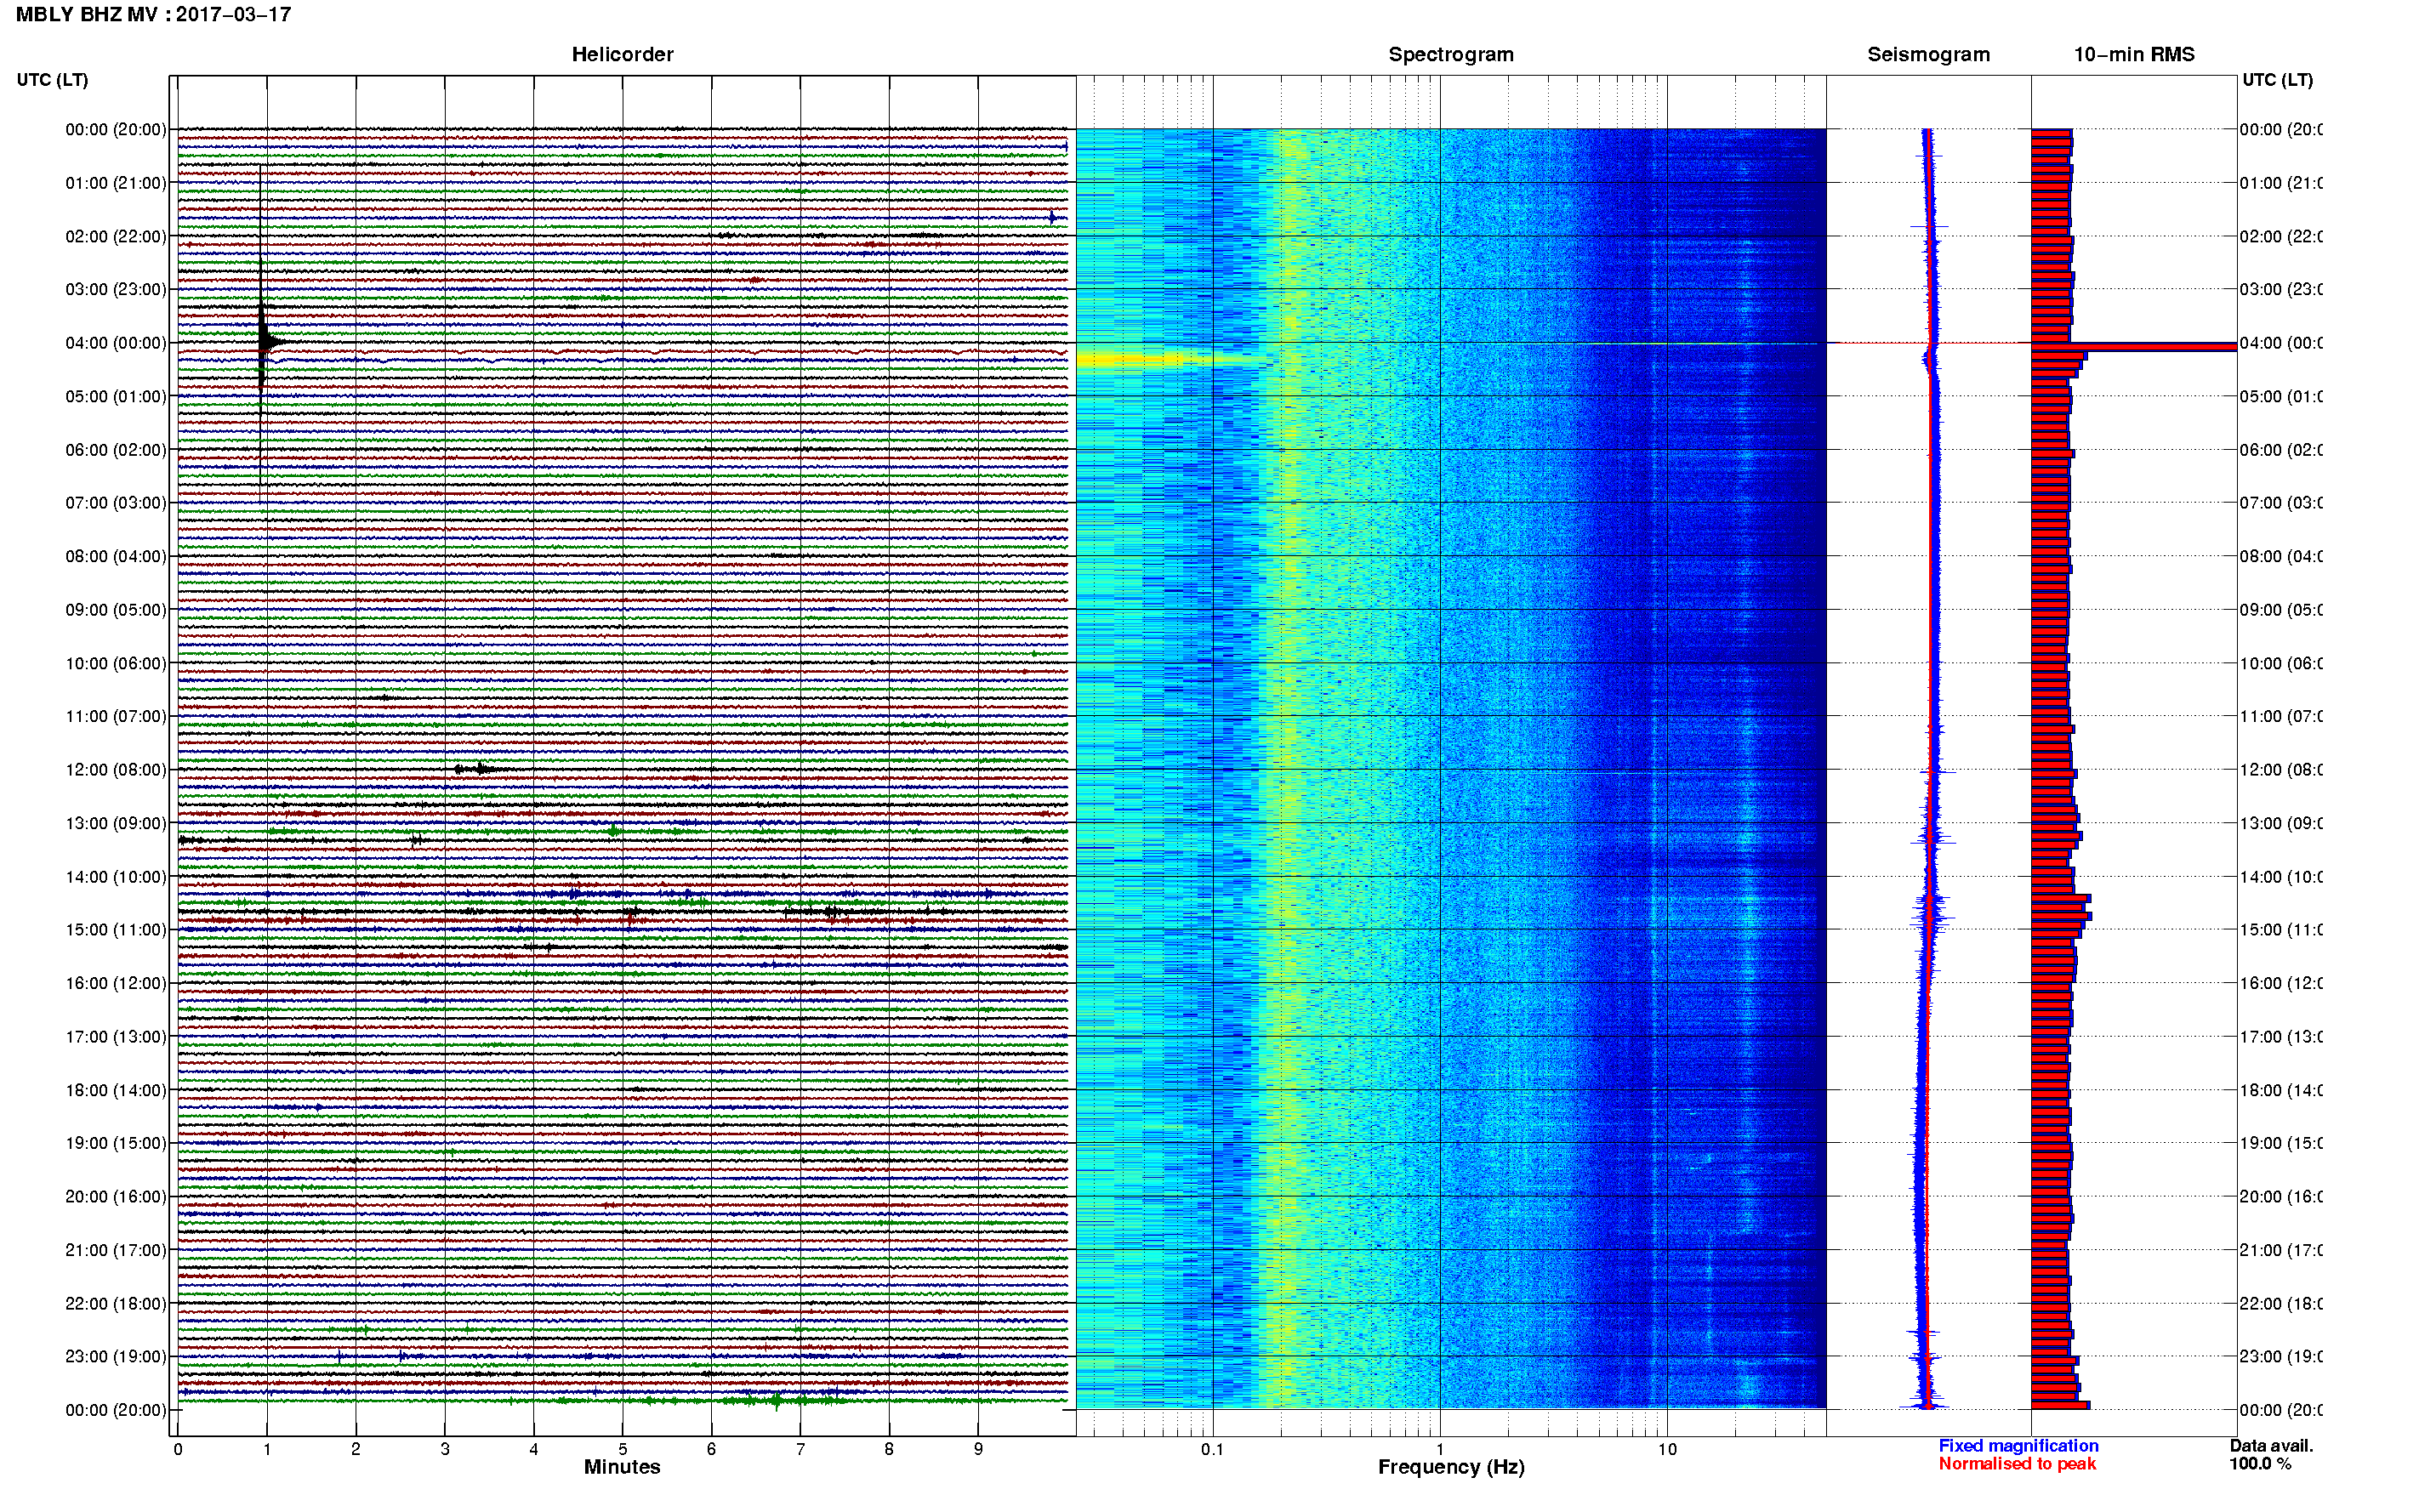Click the left 'UTC (LT)' axis label
2419x1512 pixels.
point(52,80)
